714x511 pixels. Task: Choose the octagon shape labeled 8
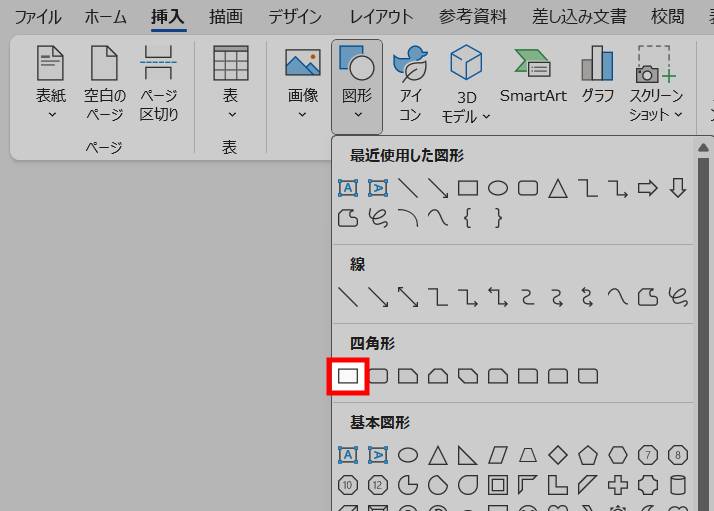(678, 455)
